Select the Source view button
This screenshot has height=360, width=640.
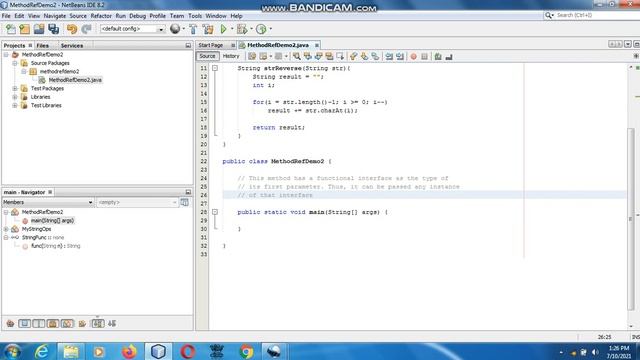[x=207, y=56]
